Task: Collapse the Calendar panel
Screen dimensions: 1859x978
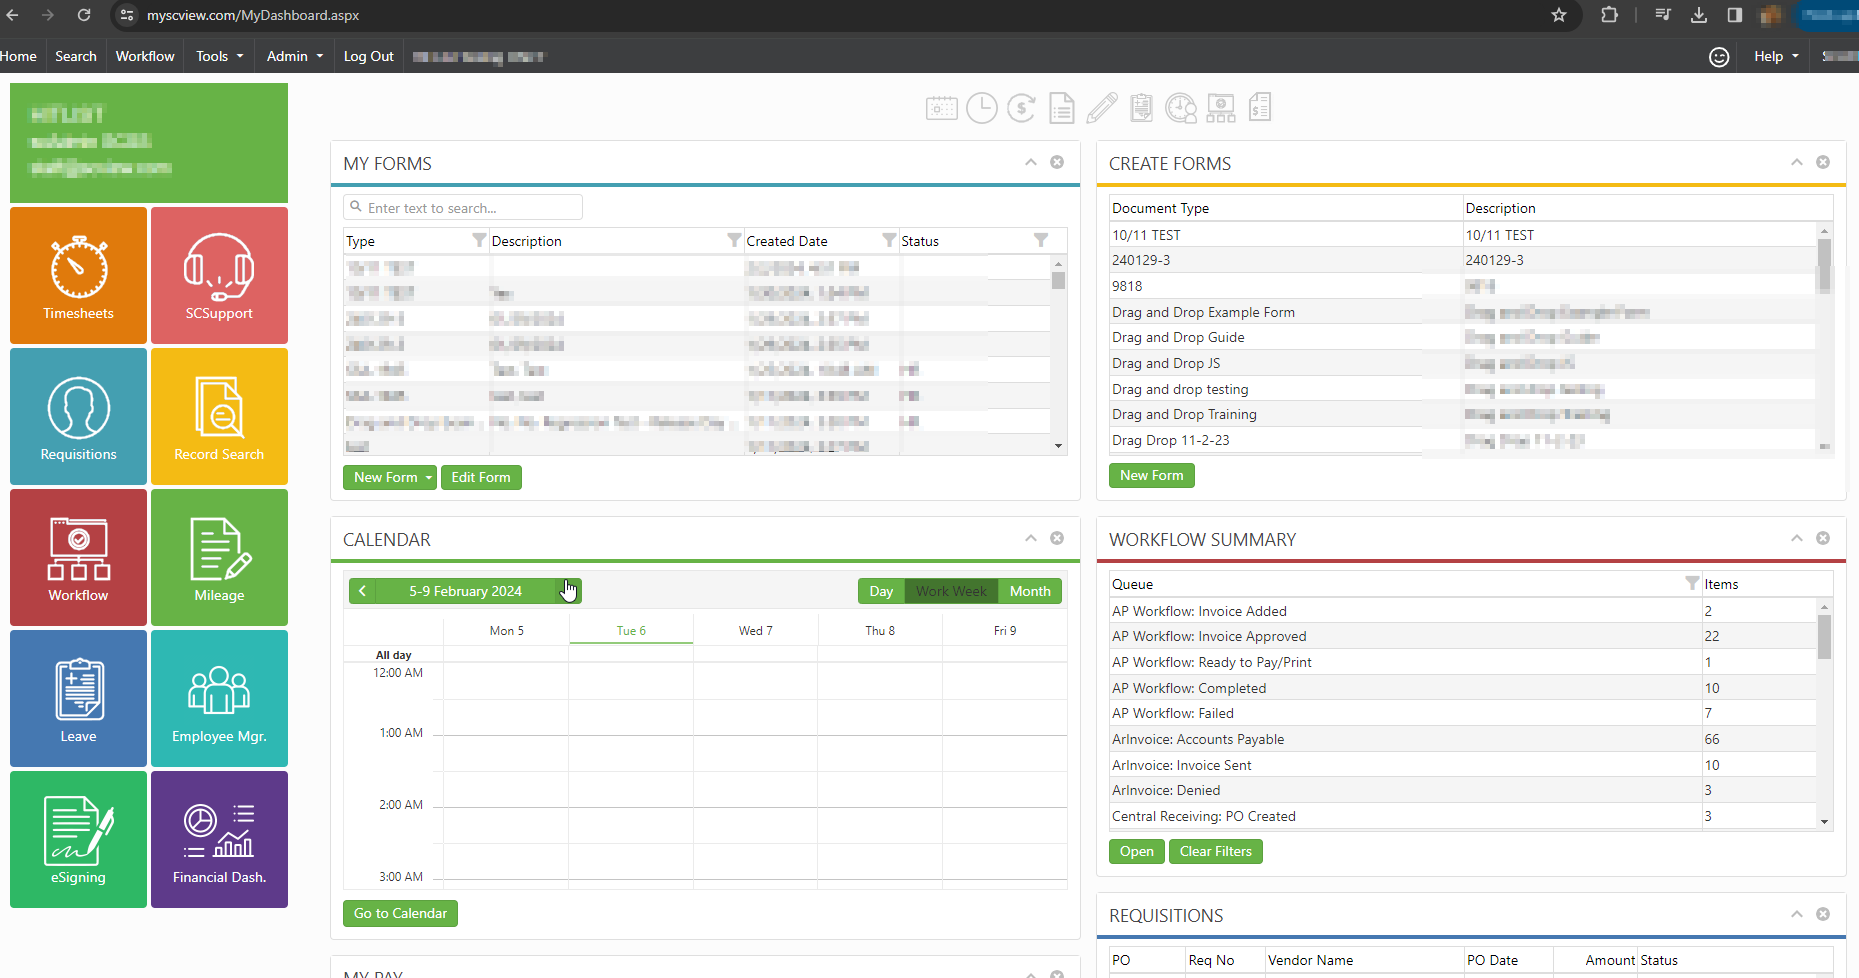Action: coord(1031,538)
